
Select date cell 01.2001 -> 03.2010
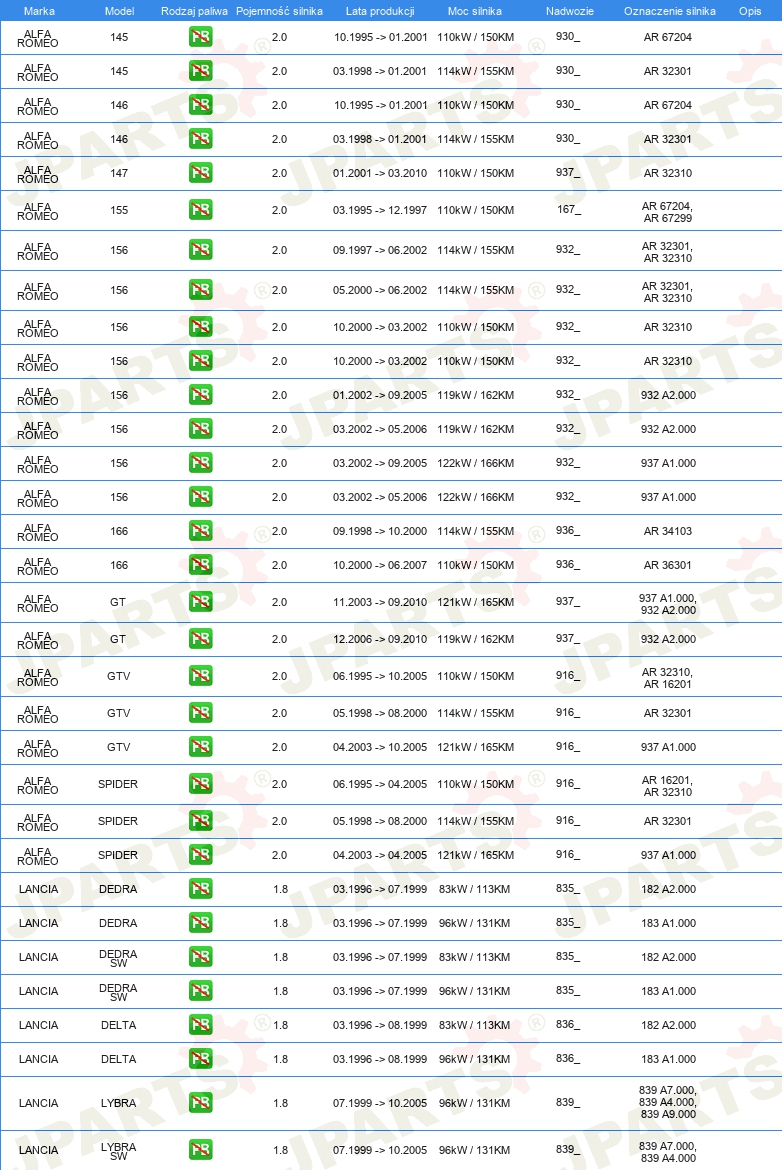[x=380, y=173]
